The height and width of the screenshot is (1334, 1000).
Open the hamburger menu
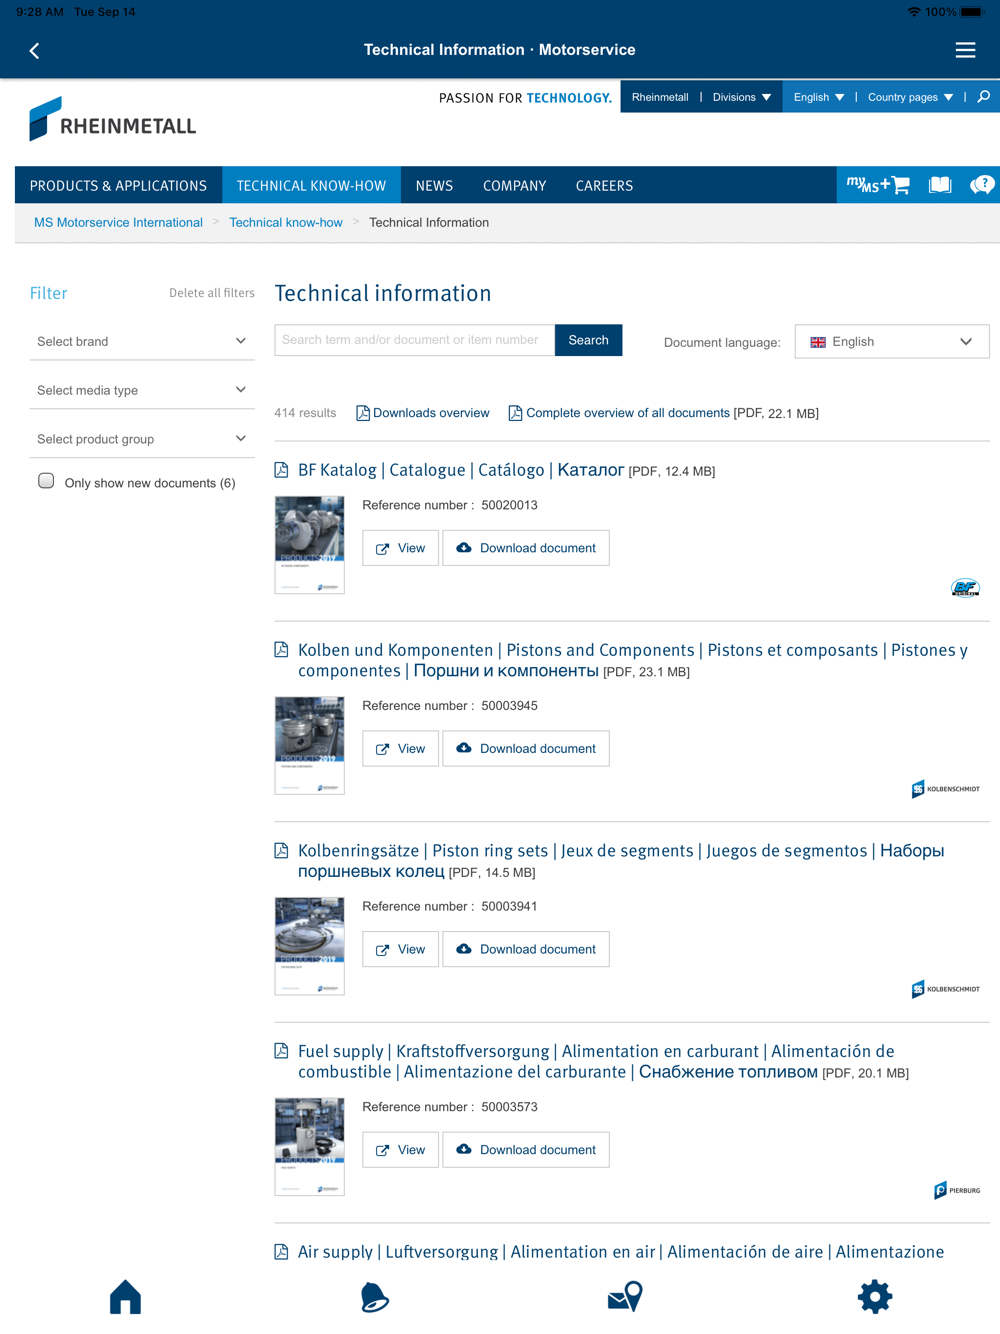tap(965, 50)
